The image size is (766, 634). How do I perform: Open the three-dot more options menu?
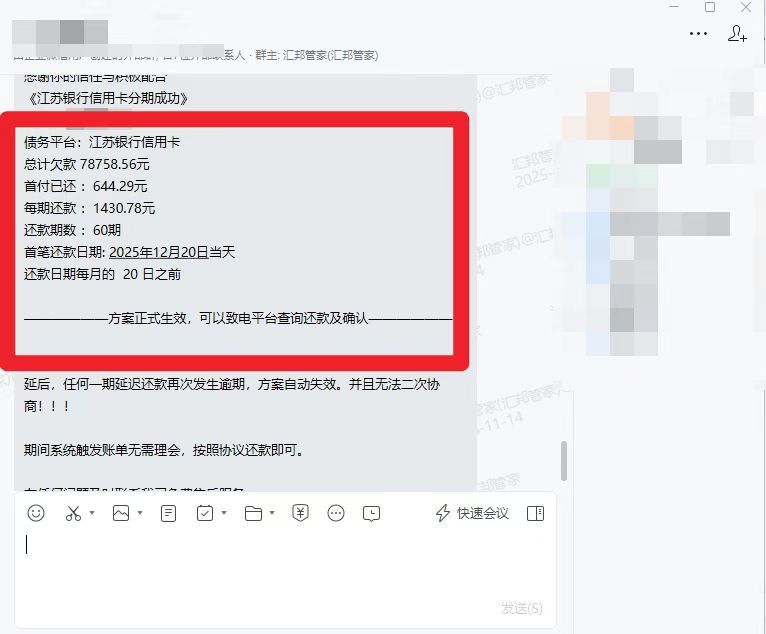(699, 34)
